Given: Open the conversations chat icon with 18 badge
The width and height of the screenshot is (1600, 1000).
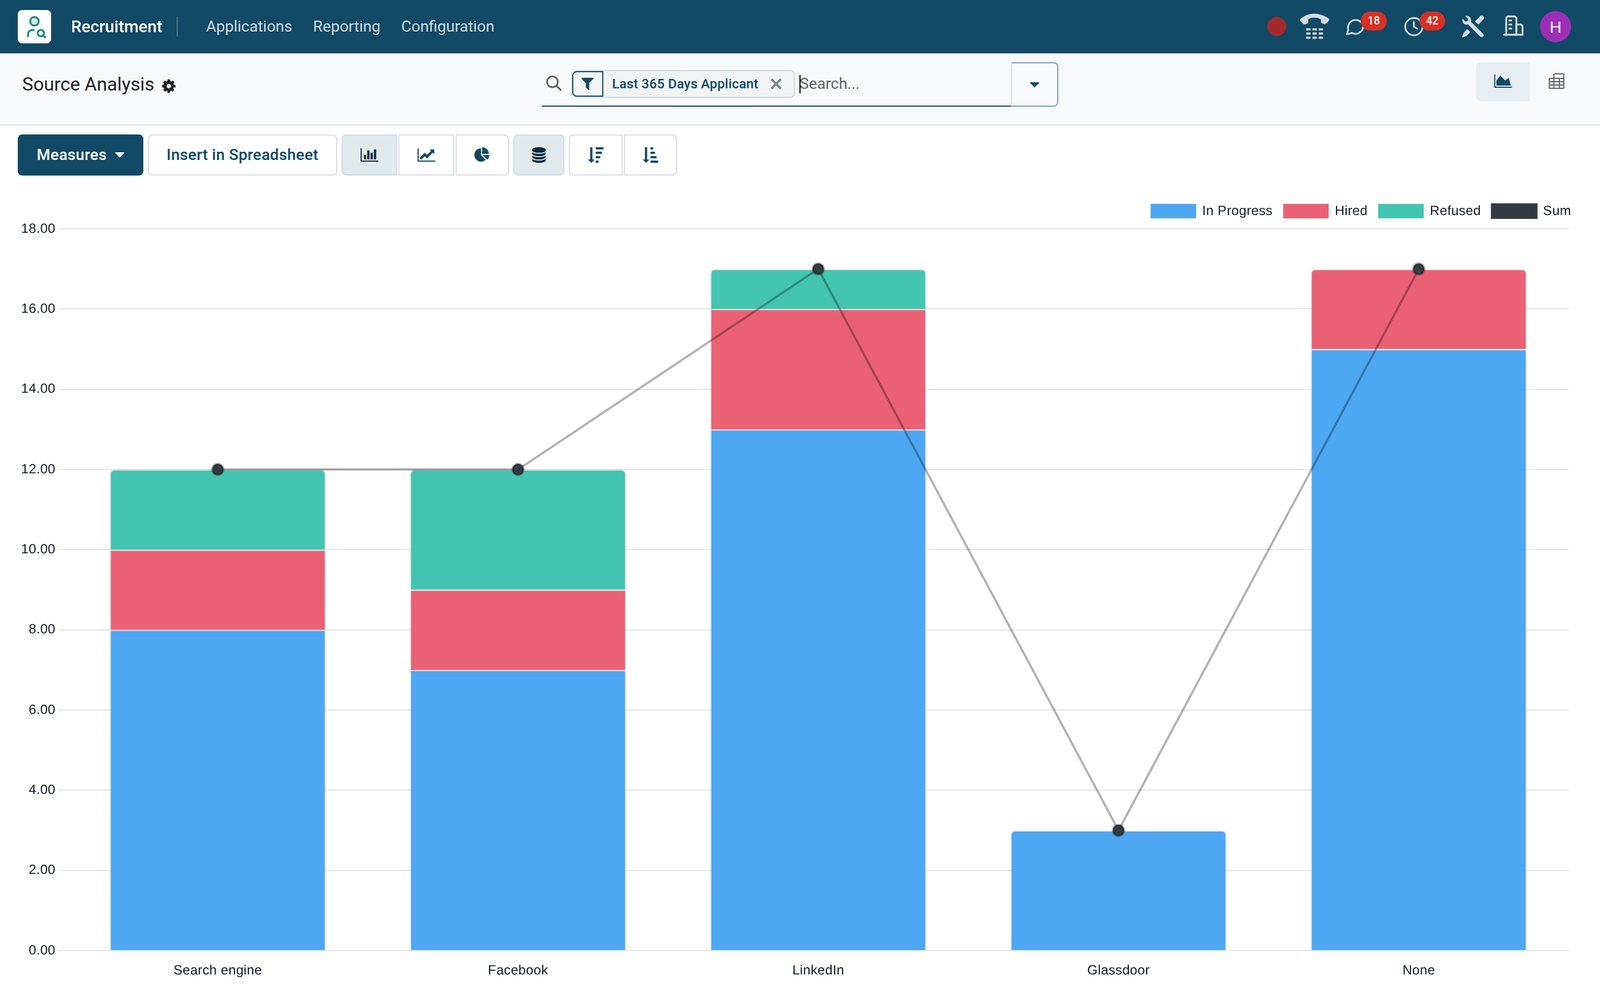Looking at the screenshot, I should pyautogui.click(x=1355, y=27).
